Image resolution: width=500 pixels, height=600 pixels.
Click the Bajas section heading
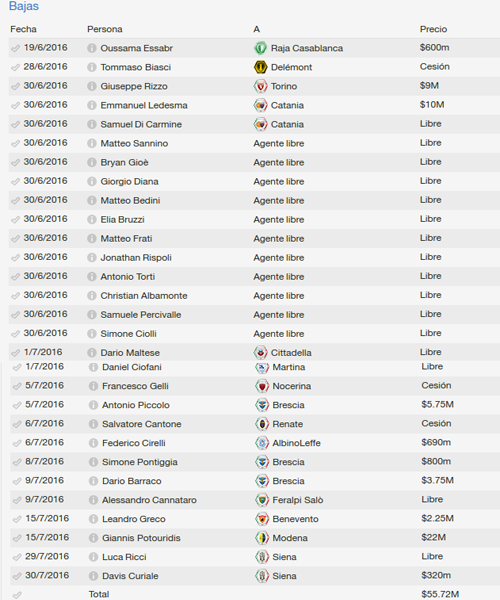click(x=24, y=6)
